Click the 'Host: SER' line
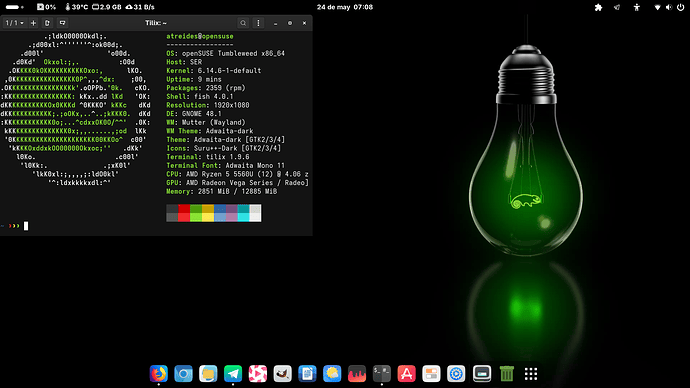The image size is (690, 388). tap(184, 62)
